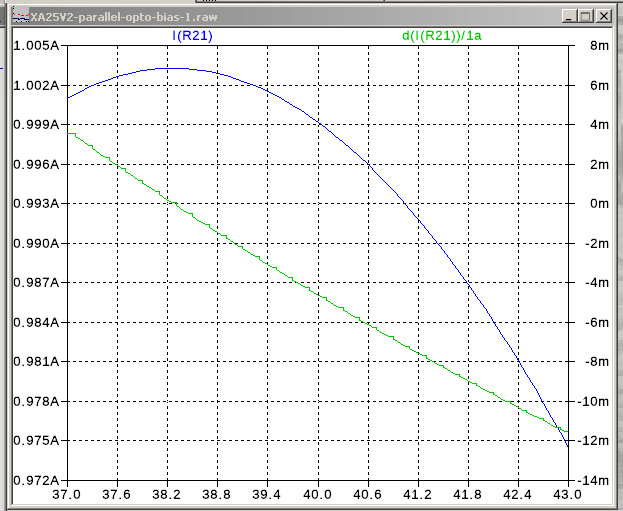Close the XA25V2-parallel-opto-bias-1.raw plot window
Image resolution: width=623 pixels, height=511 pixels.
(604, 16)
